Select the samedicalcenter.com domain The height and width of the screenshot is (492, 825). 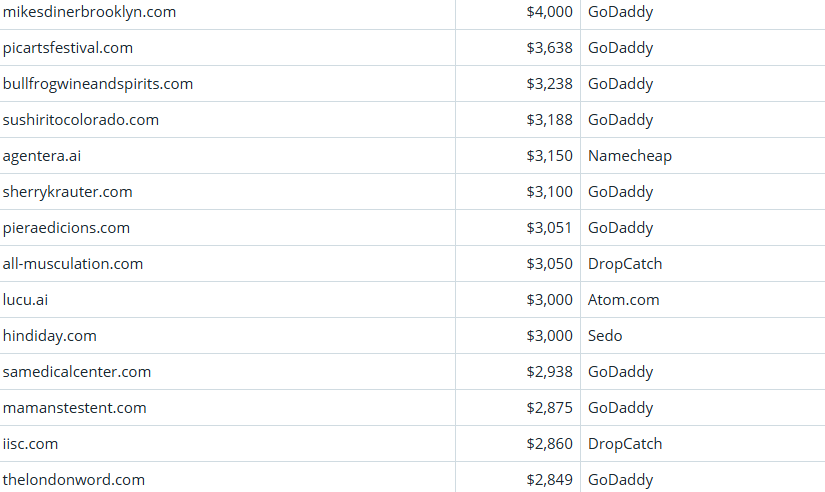77,372
